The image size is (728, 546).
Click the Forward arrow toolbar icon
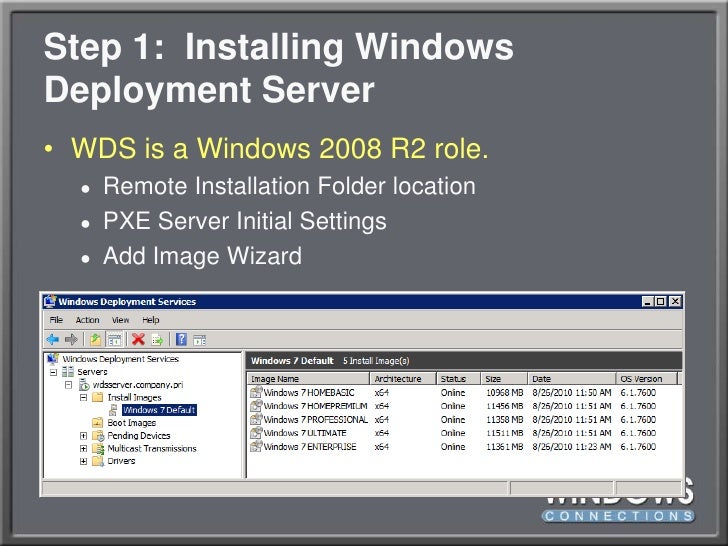coord(71,340)
